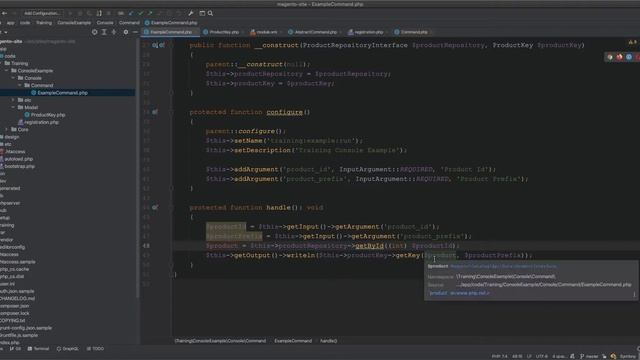Expand the etc folder under ConsoleExample
Screen dimensions: 640x360
click(x=13, y=100)
